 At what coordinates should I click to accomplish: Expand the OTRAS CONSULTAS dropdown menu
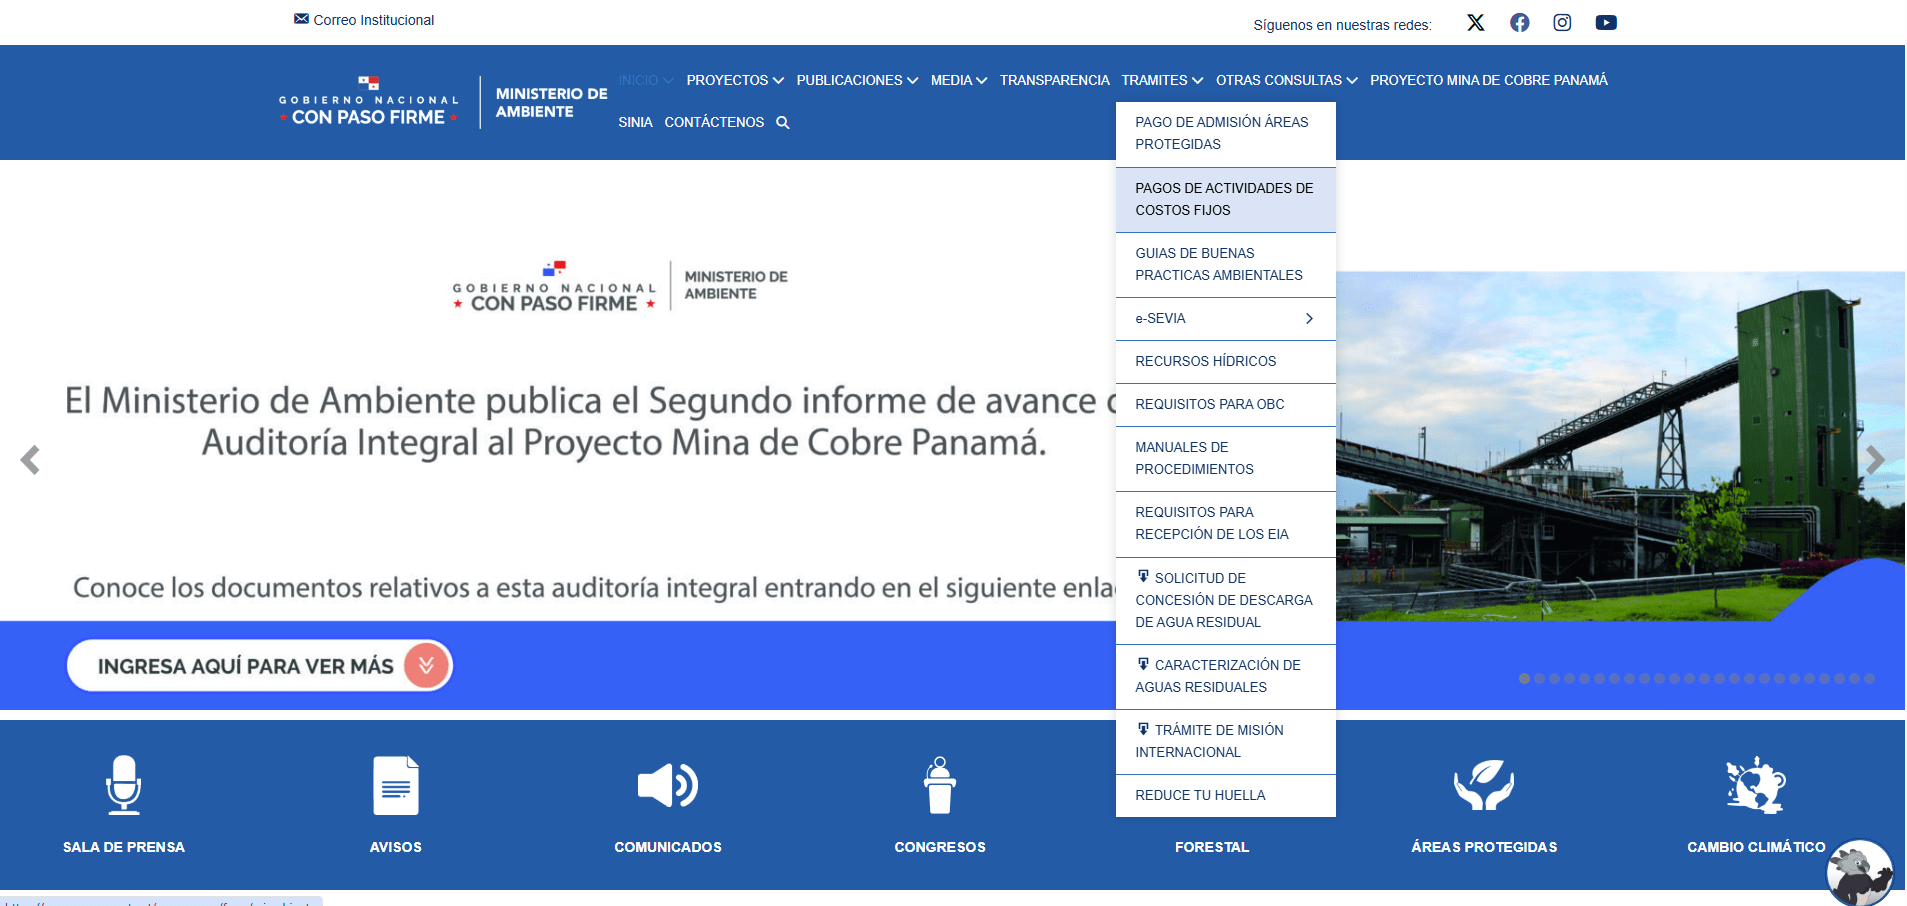coord(1286,80)
